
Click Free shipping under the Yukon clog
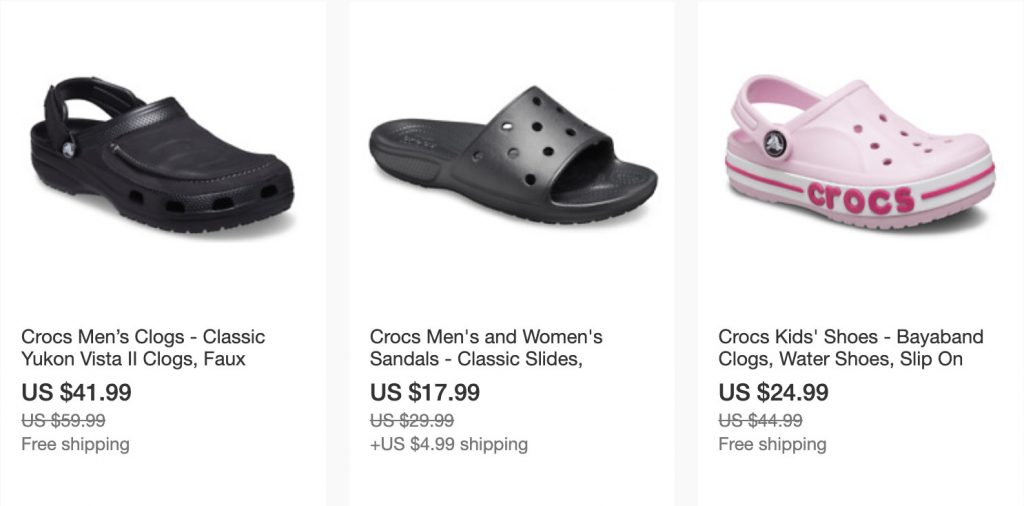tap(75, 444)
